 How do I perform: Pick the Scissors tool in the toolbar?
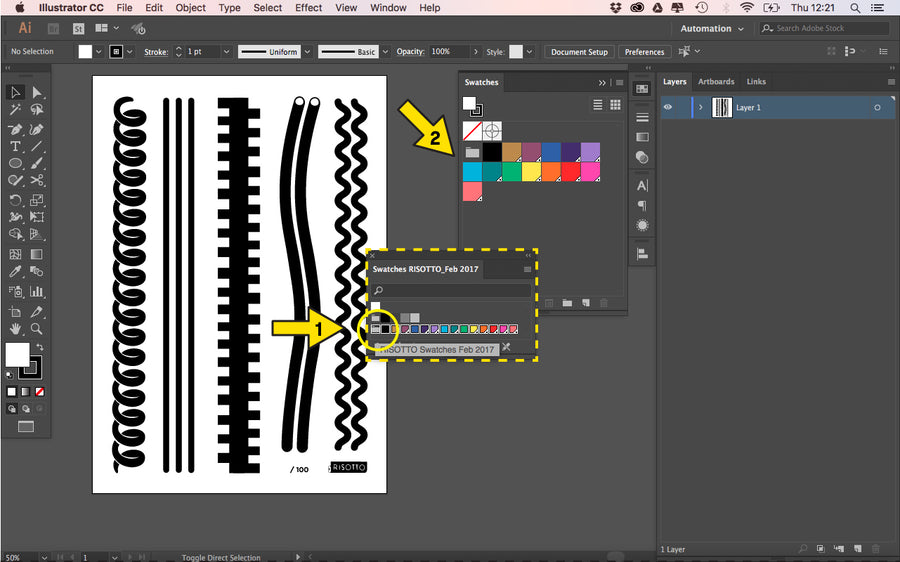click(37, 181)
